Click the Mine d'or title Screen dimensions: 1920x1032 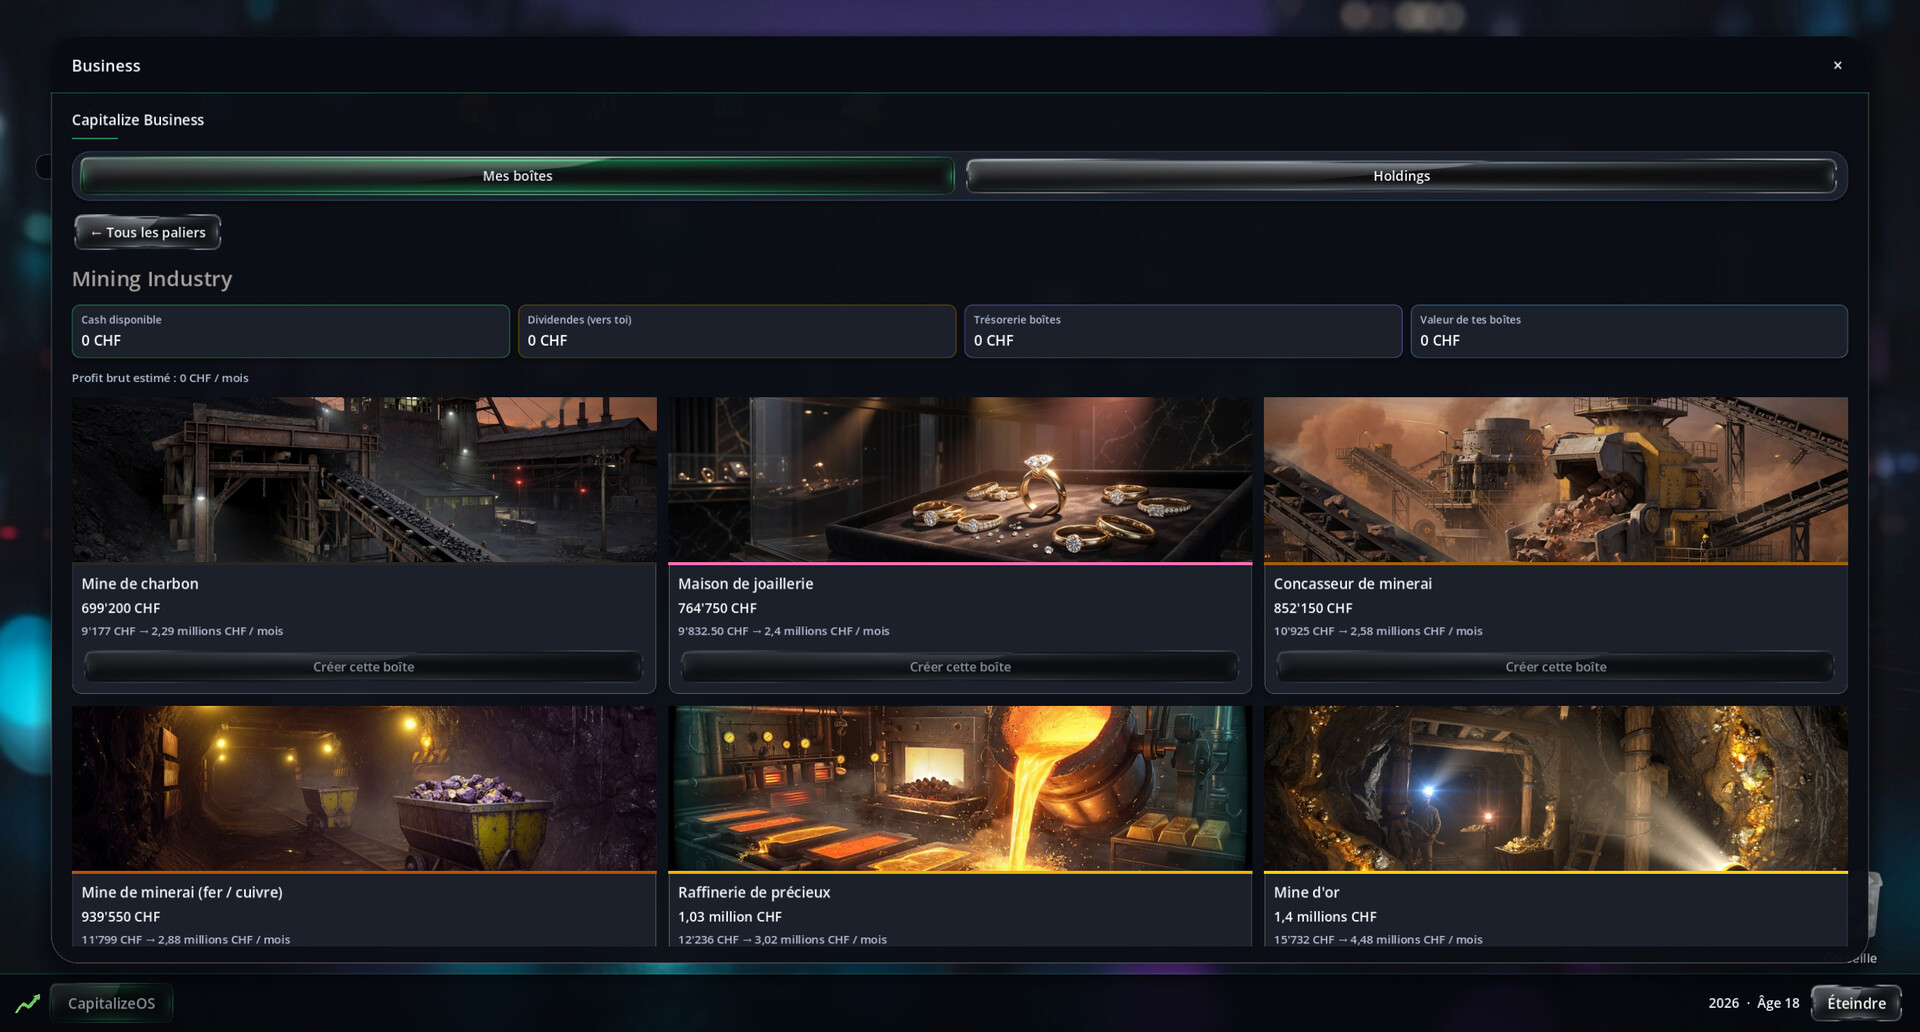[x=1306, y=892]
